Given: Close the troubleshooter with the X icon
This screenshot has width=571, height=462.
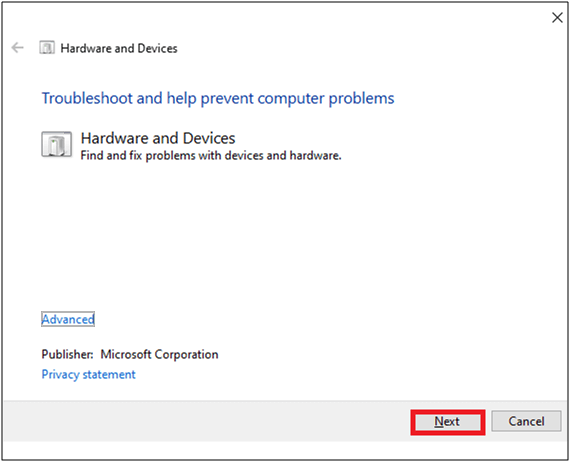Looking at the screenshot, I should [557, 17].
